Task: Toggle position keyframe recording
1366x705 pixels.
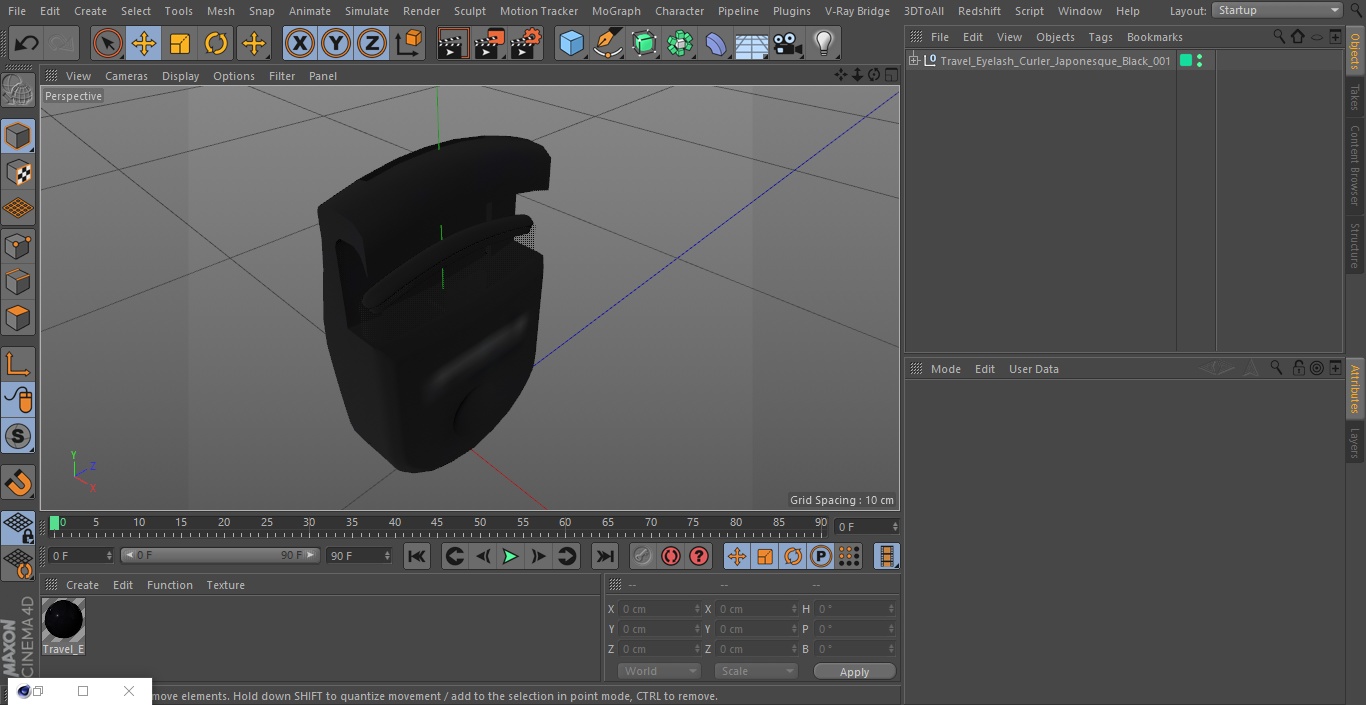Action: [x=737, y=556]
